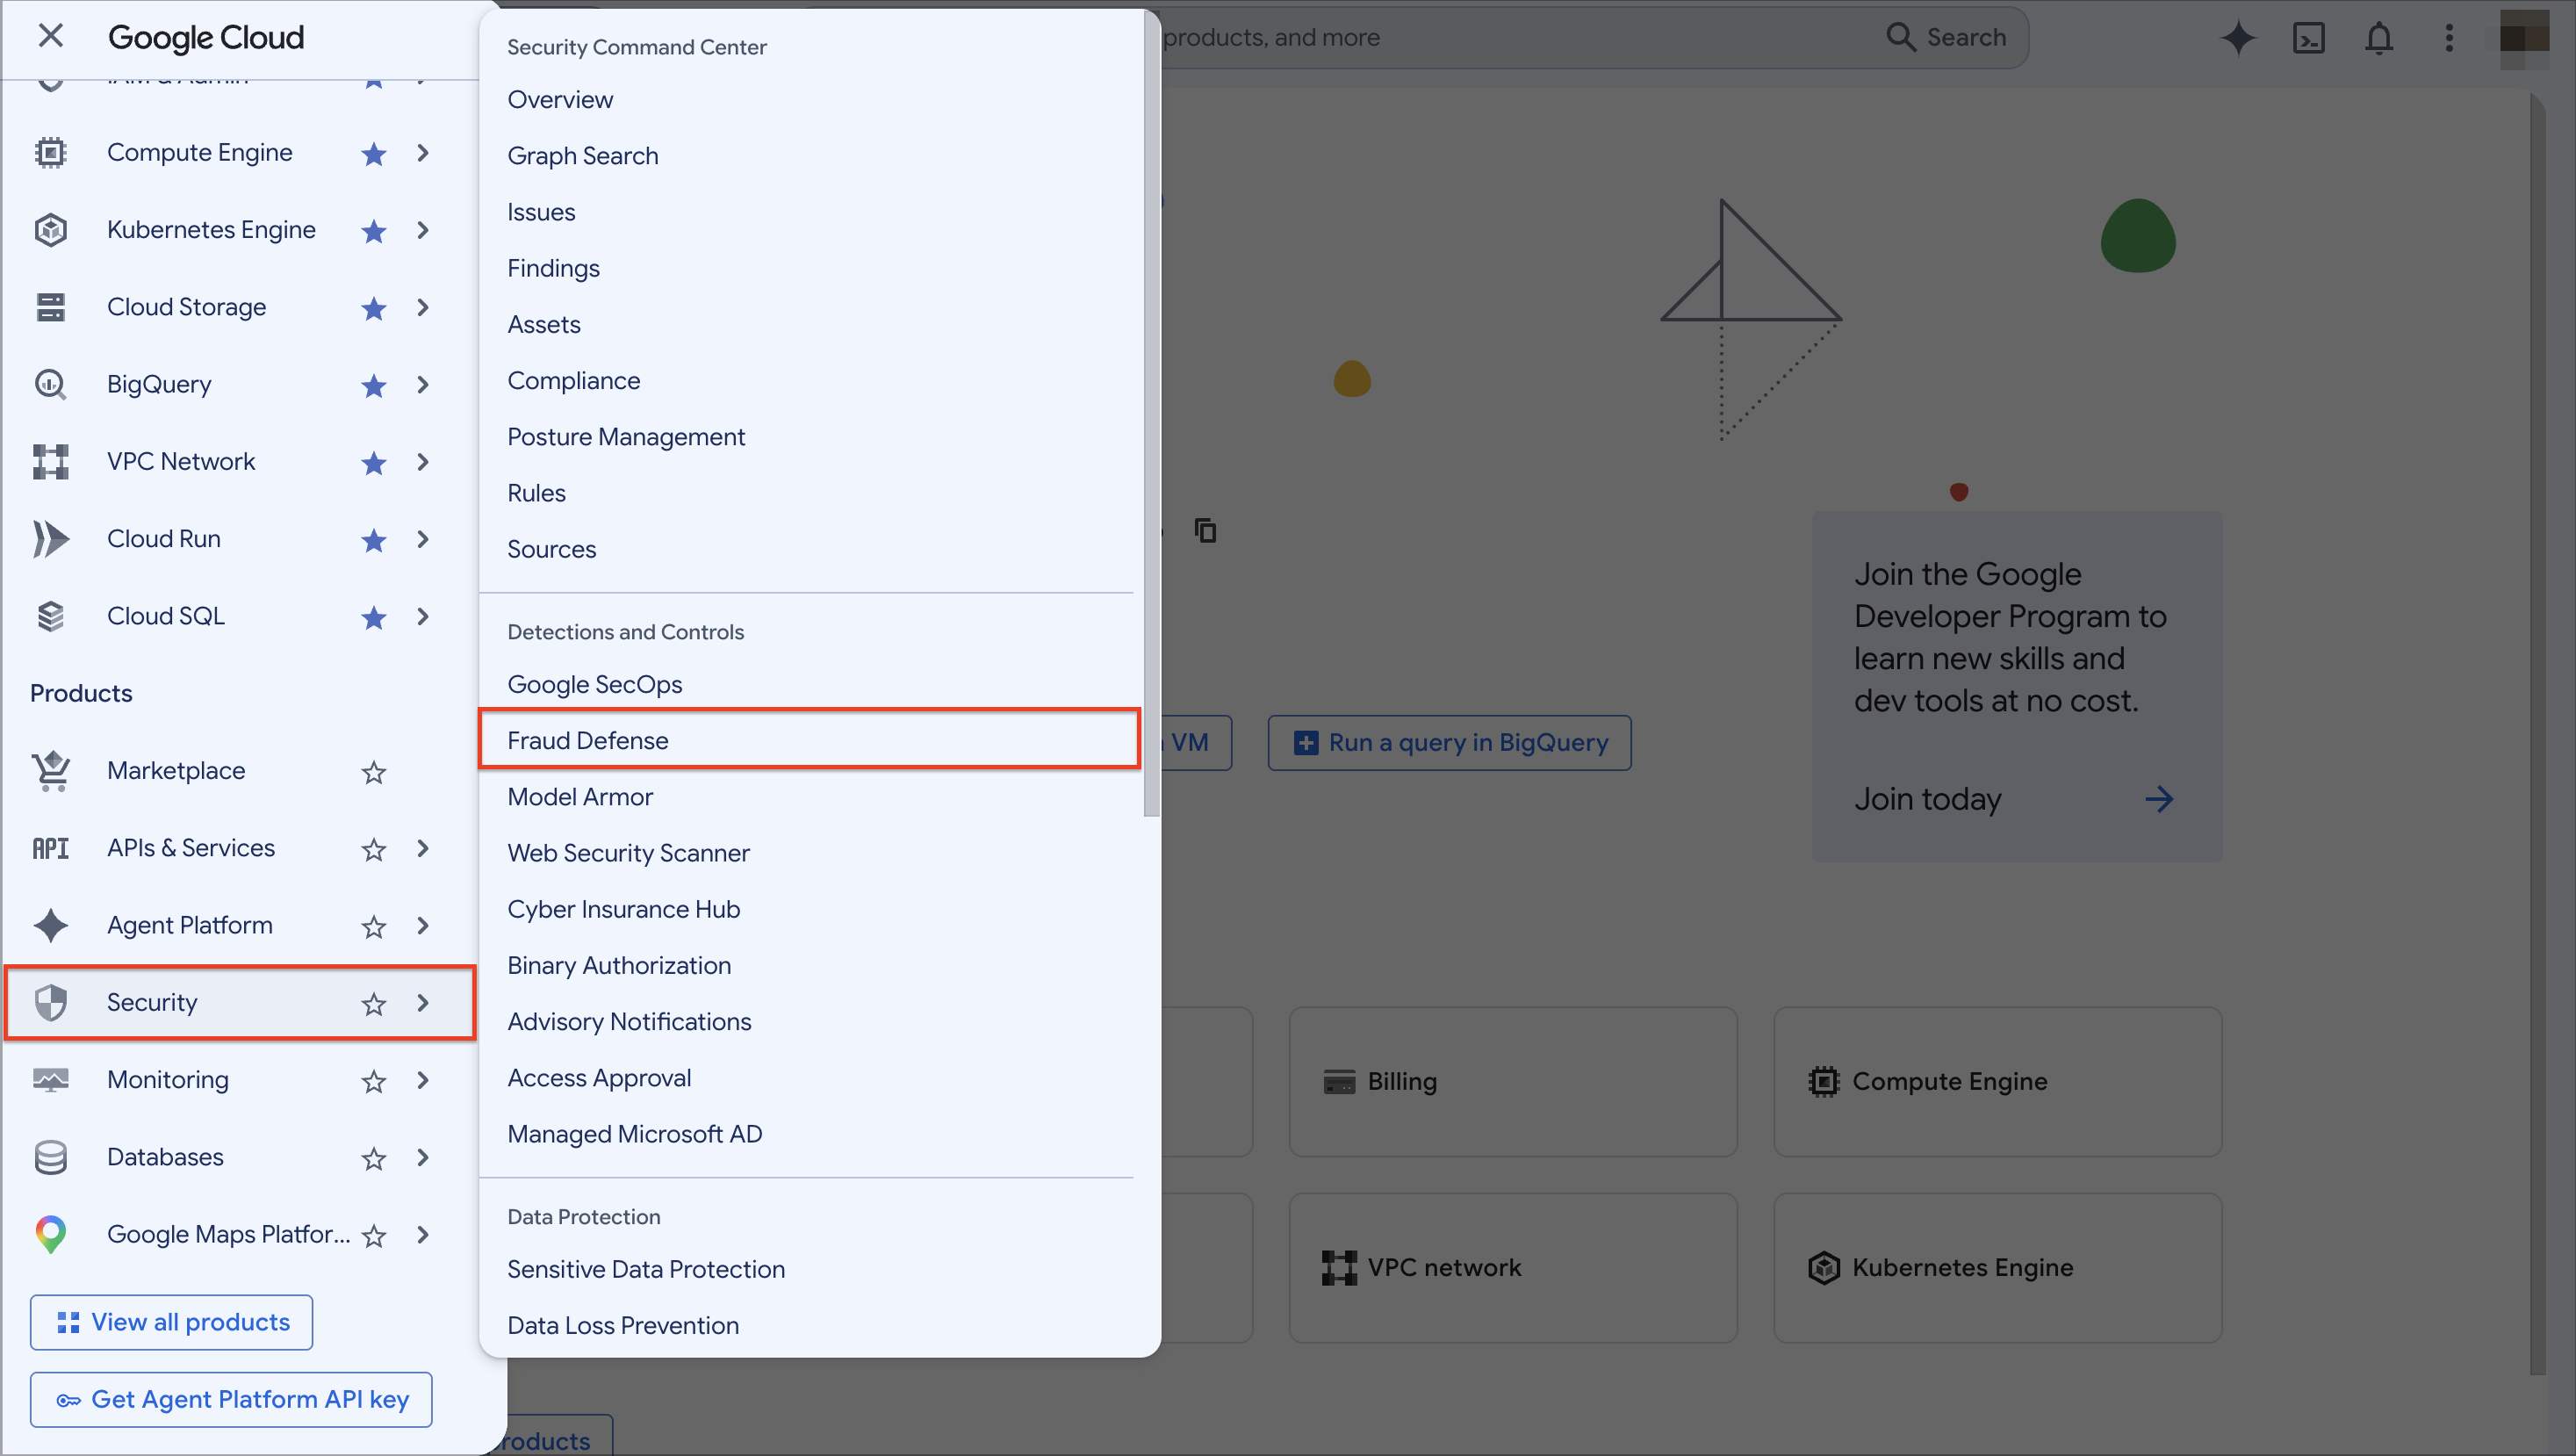Click the account avatar in top right
The width and height of the screenshot is (2576, 1456).
(2524, 38)
